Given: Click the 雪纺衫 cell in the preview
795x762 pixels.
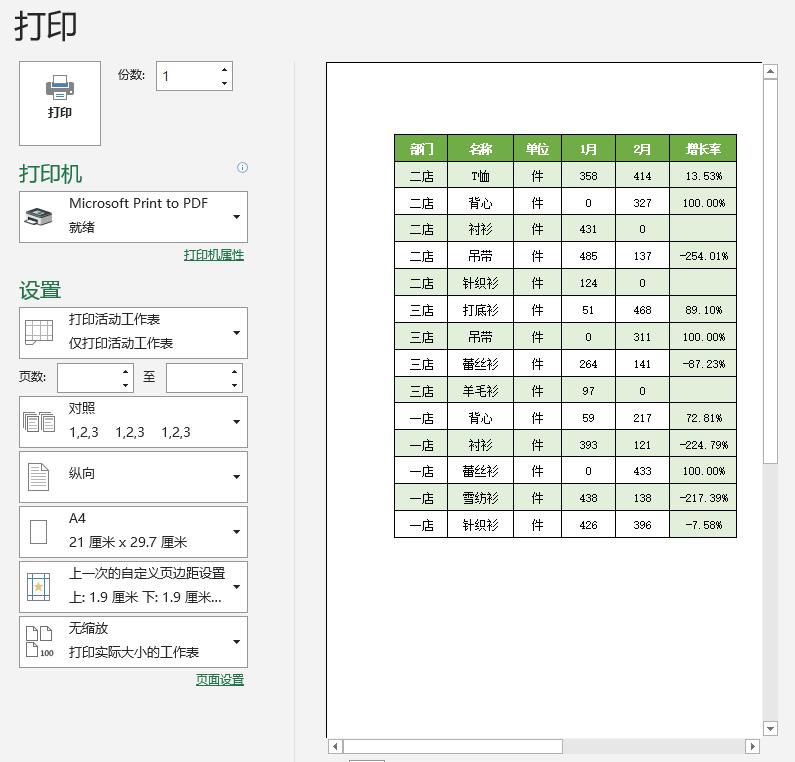Looking at the screenshot, I should (x=480, y=497).
